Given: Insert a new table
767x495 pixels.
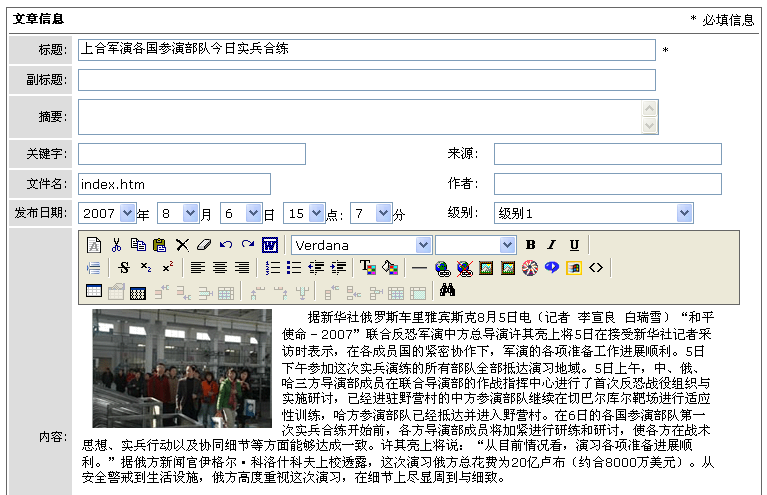Looking at the screenshot, I should coord(93,291).
